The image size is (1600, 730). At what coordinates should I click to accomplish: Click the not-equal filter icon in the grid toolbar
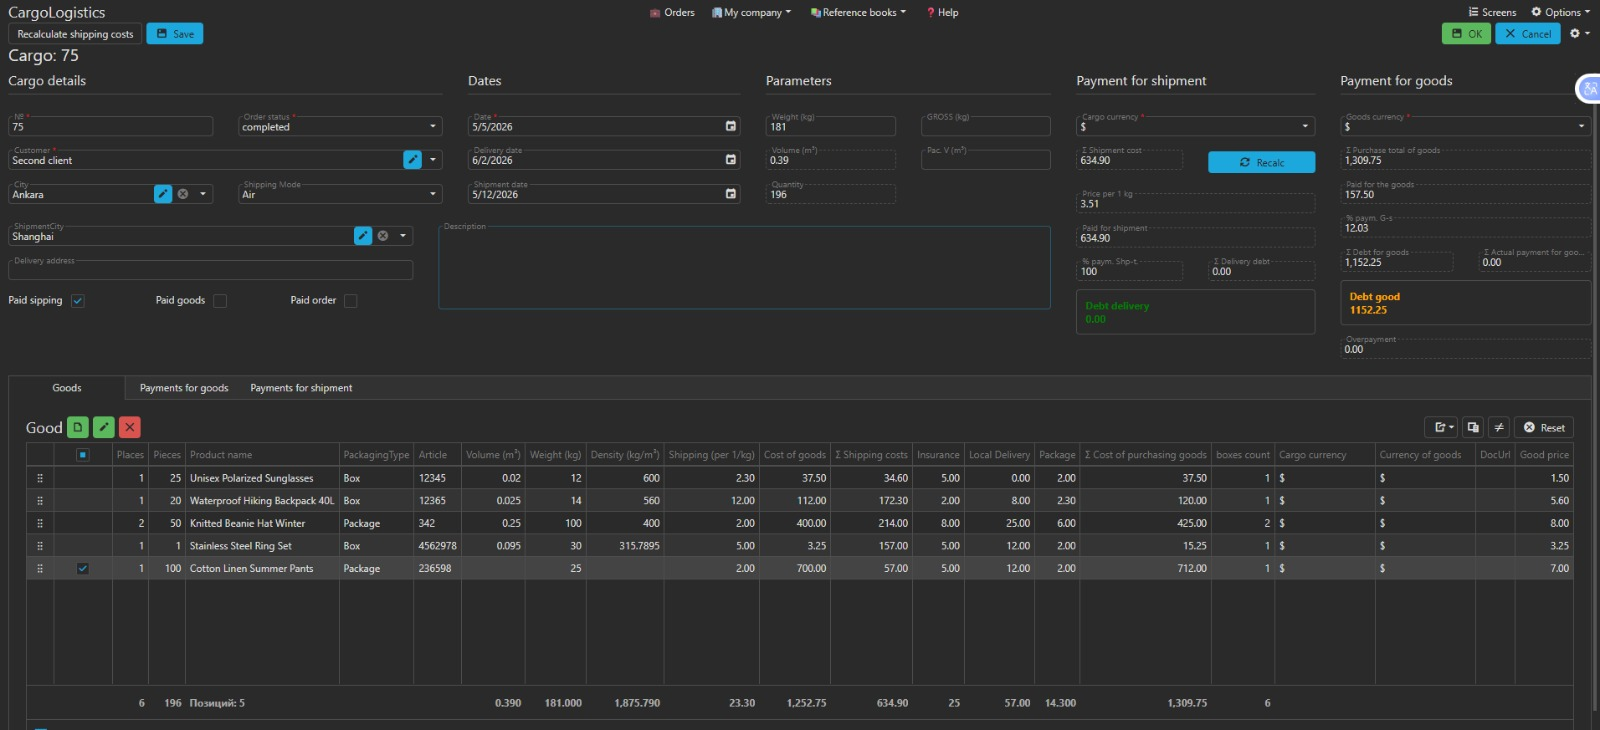pyautogui.click(x=1499, y=427)
